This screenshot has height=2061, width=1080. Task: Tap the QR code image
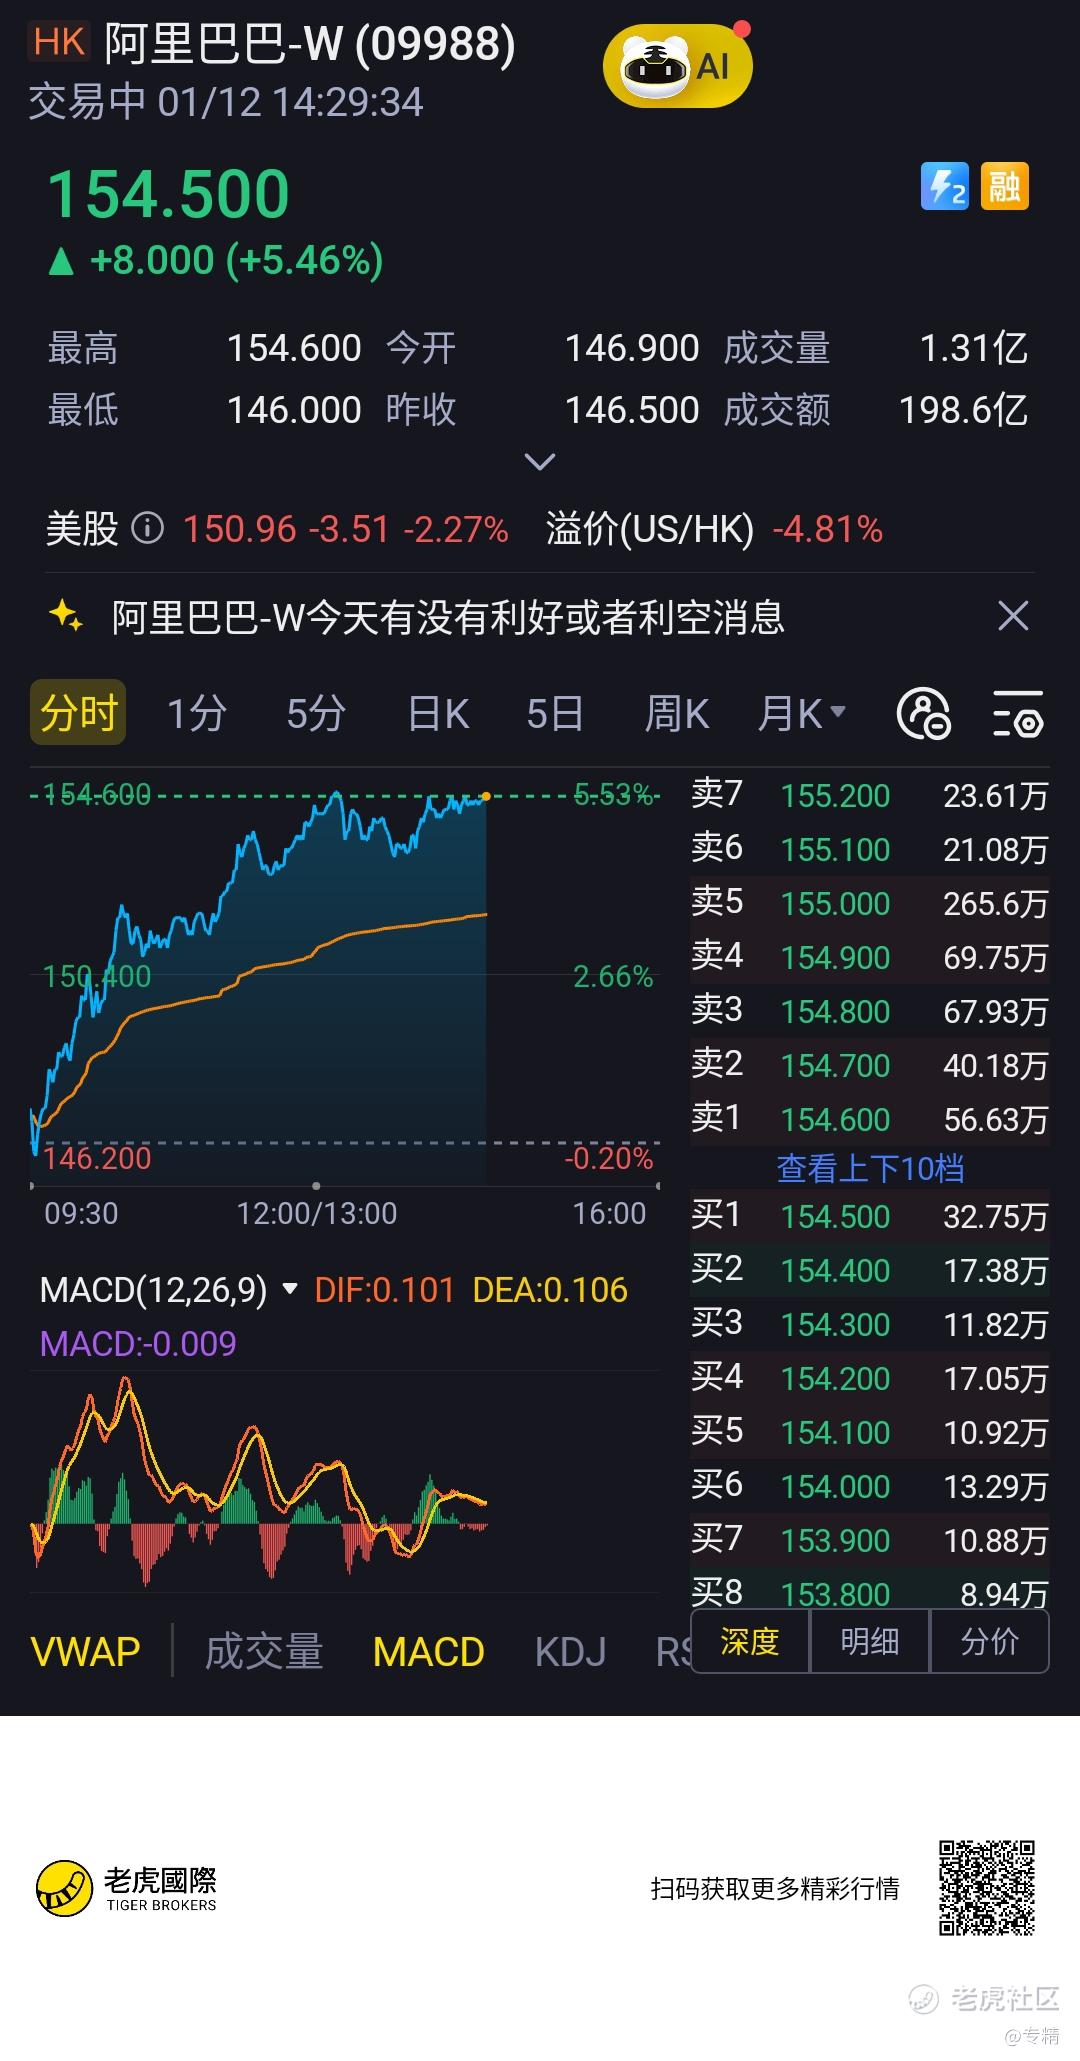986,1887
